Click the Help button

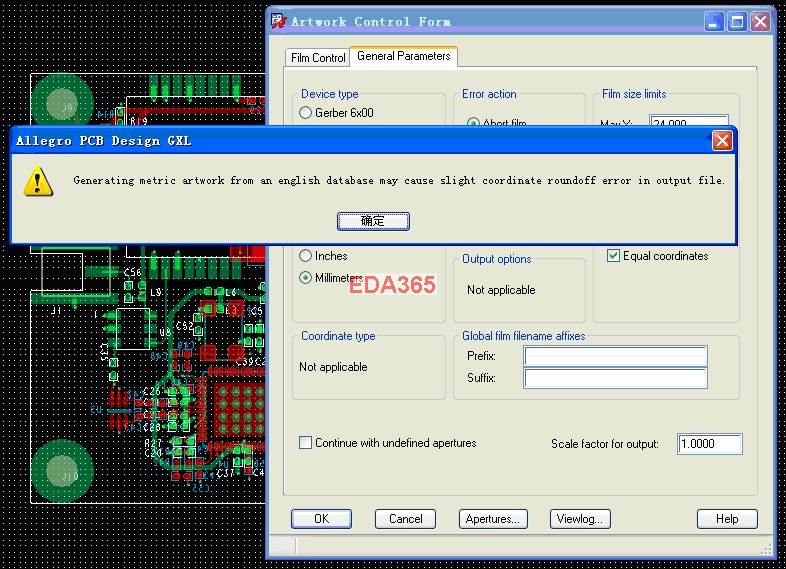coord(727,519)
